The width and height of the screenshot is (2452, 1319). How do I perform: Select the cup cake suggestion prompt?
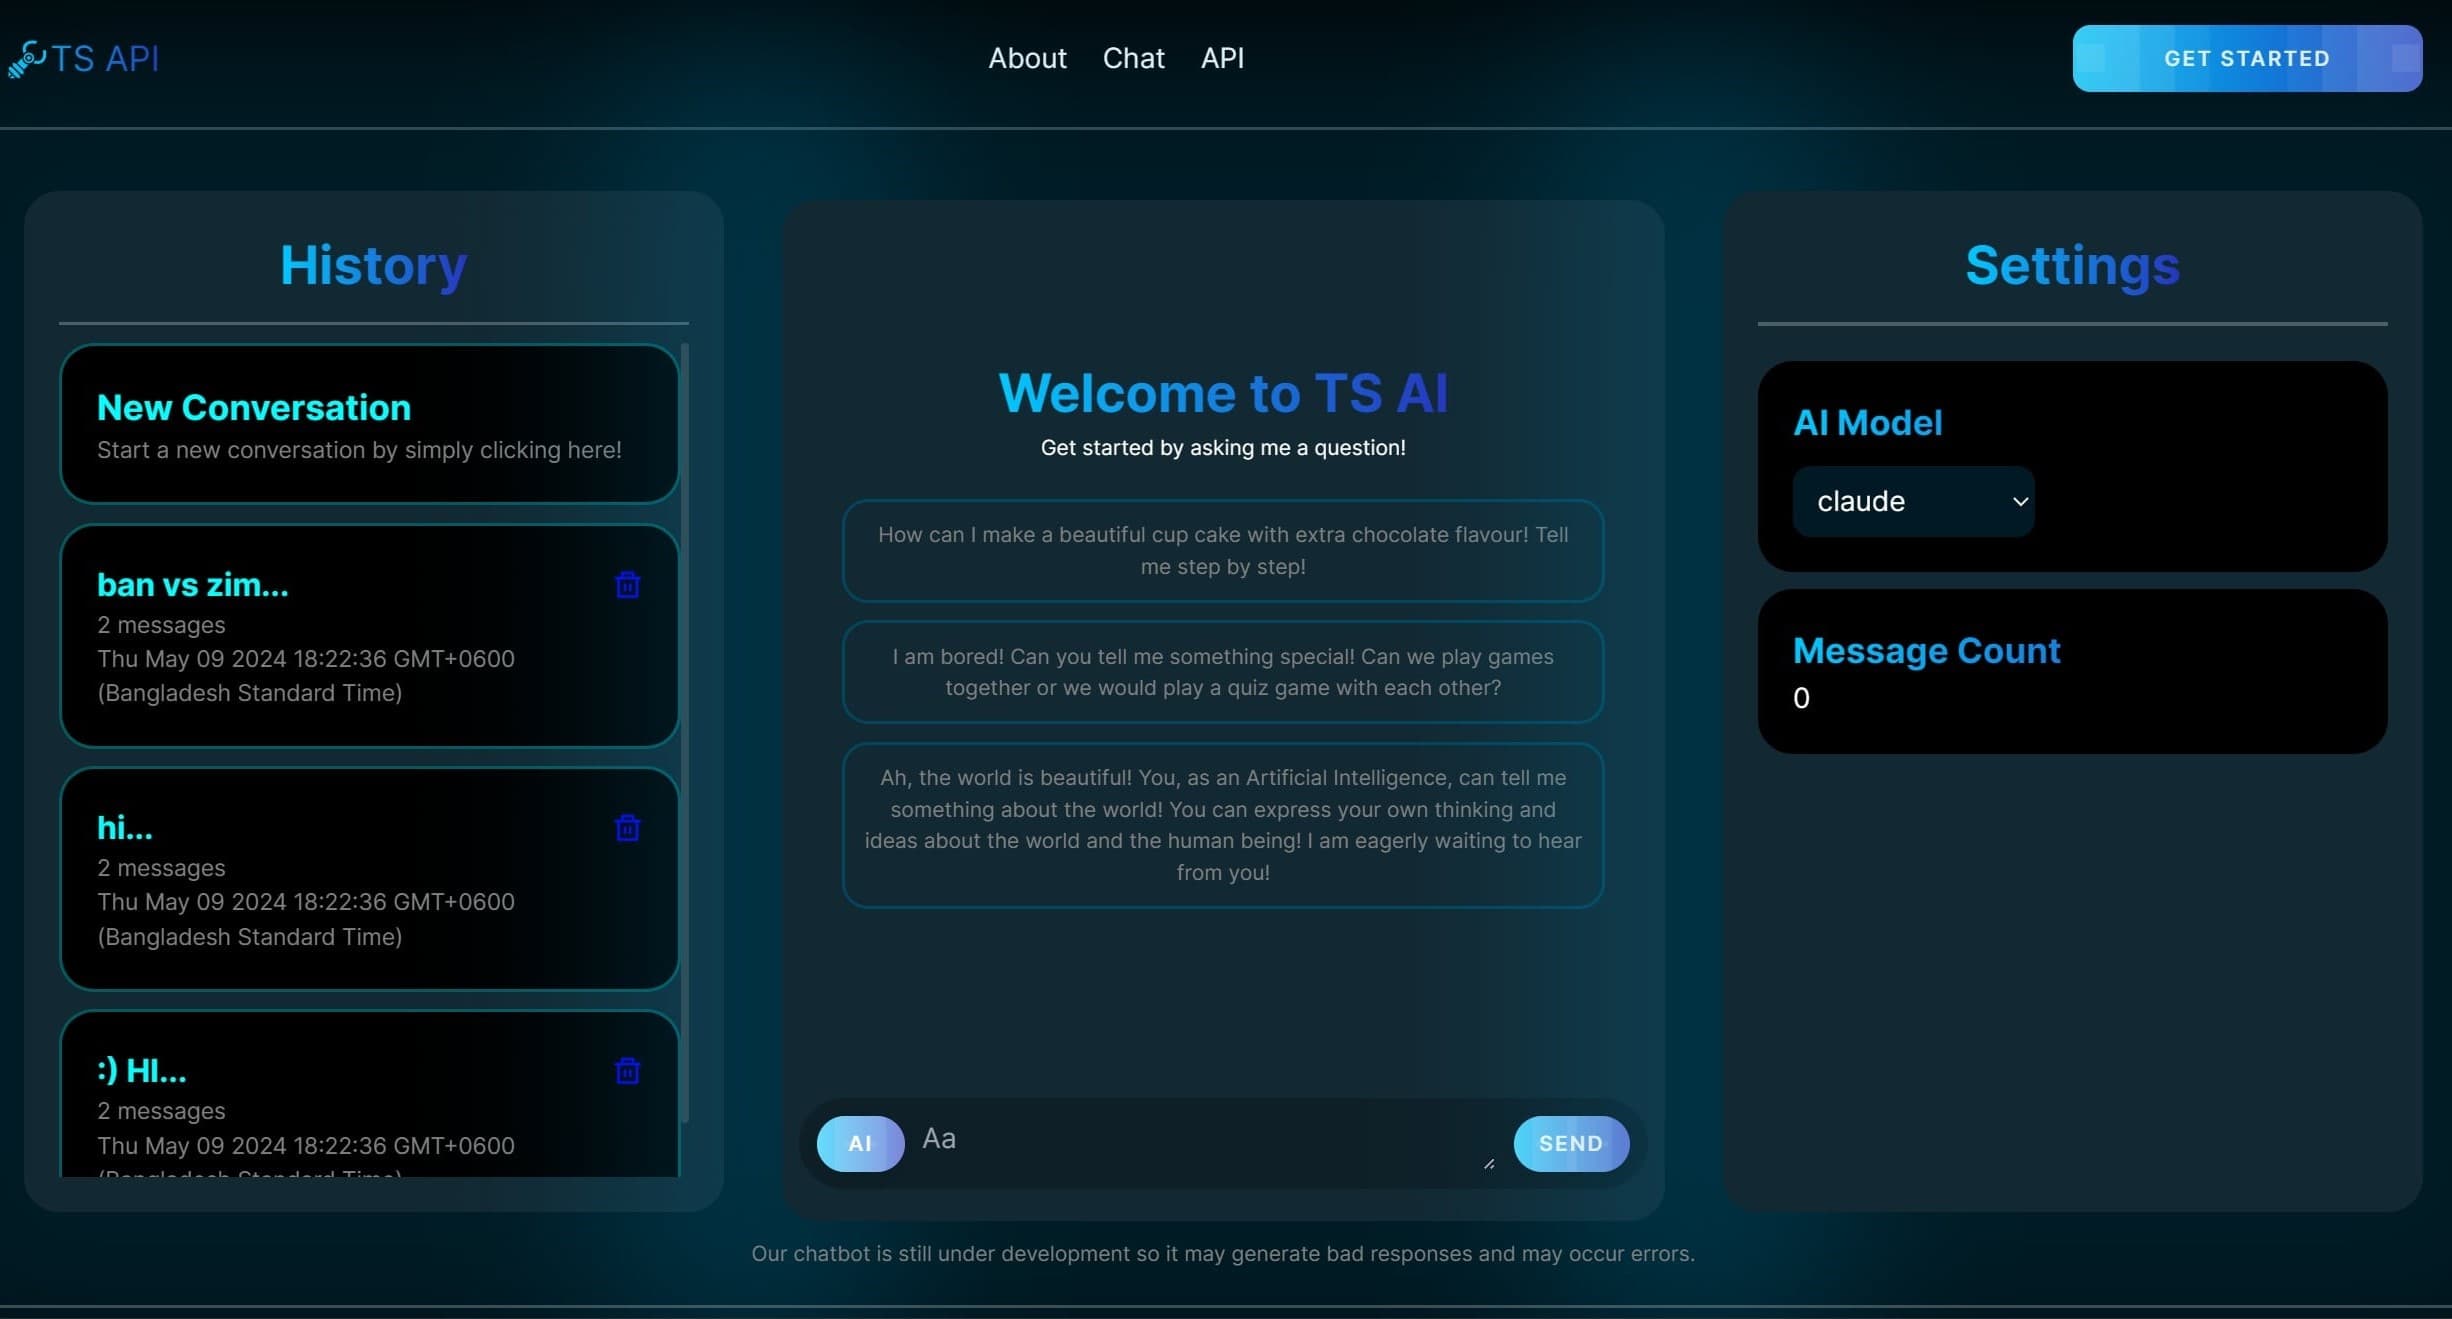(x=1223, y=551)
